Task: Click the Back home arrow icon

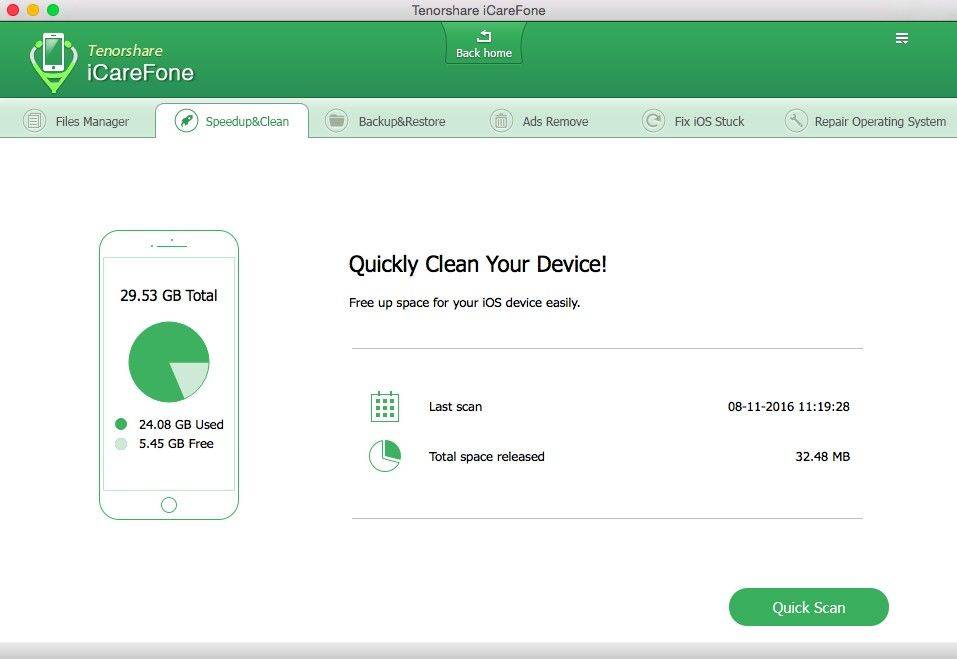Action: pos(484,37)
